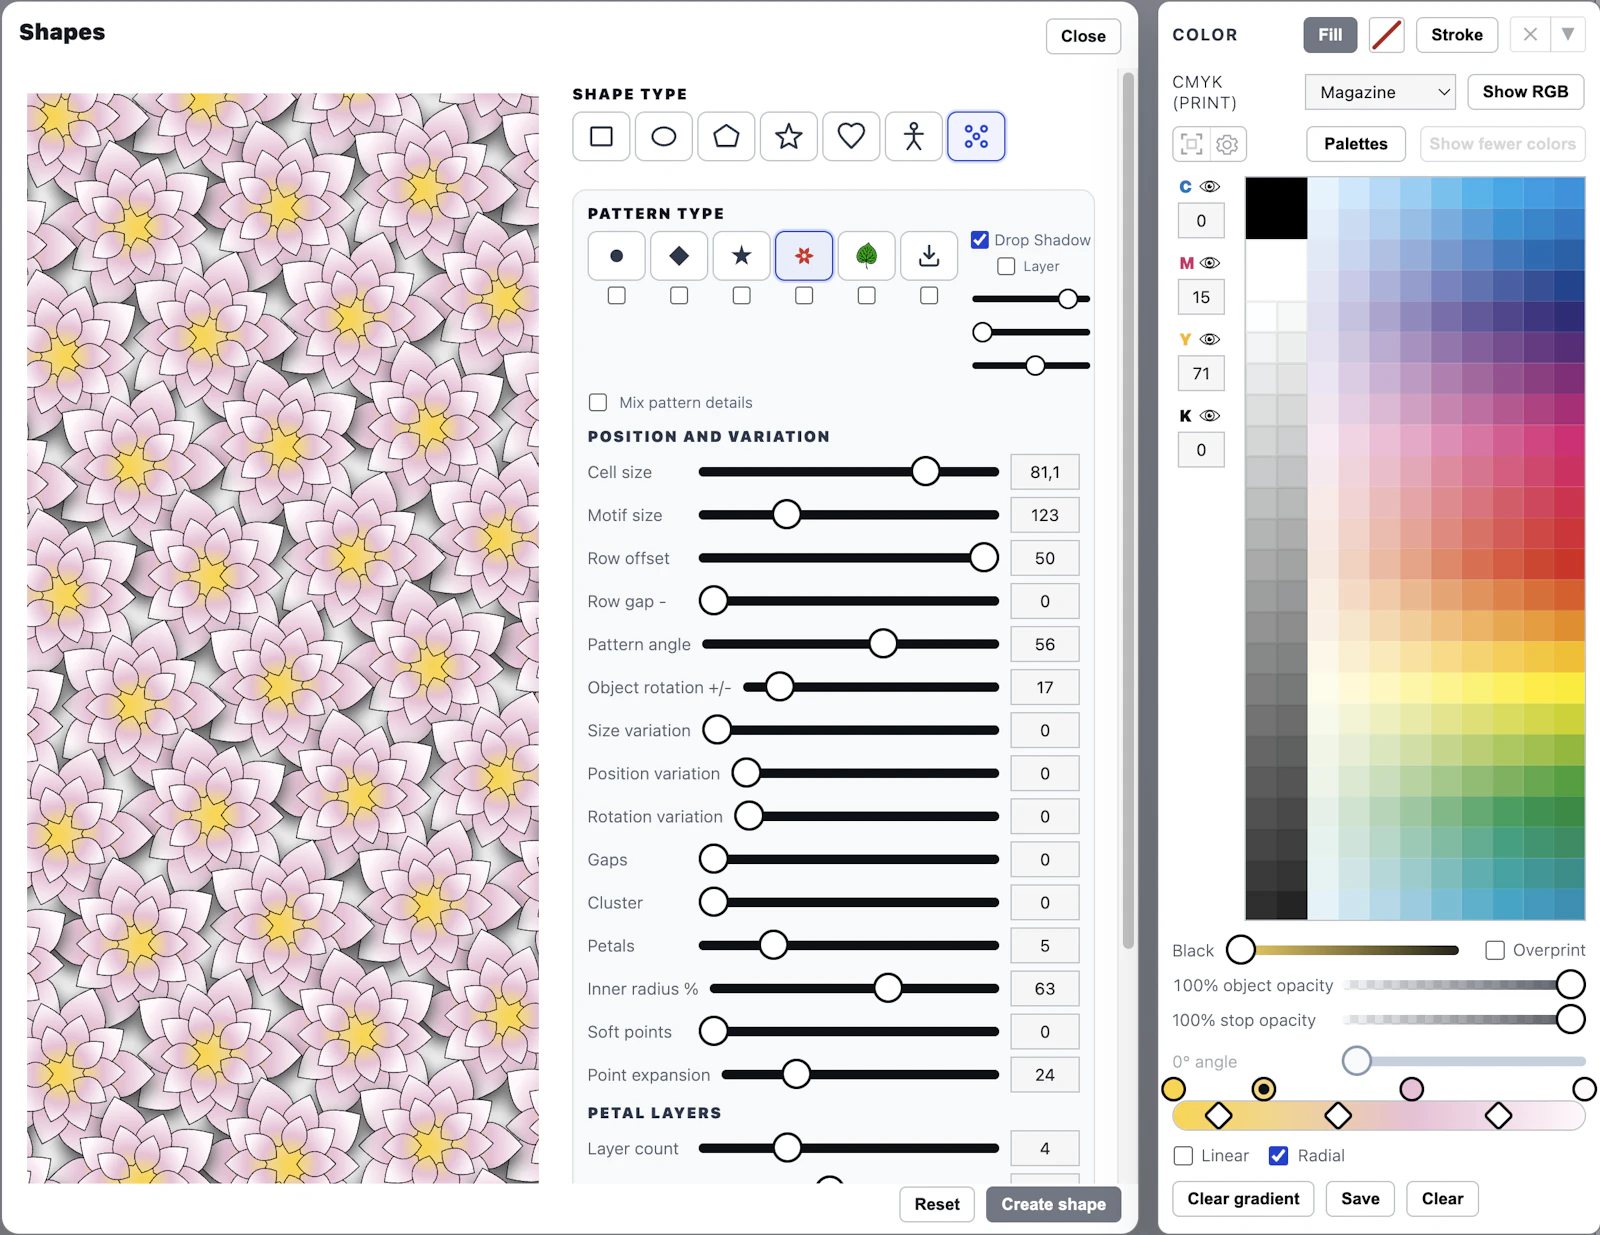Select the rectangle shape type
1600x1235 pixels.
(x=601, y=136)
